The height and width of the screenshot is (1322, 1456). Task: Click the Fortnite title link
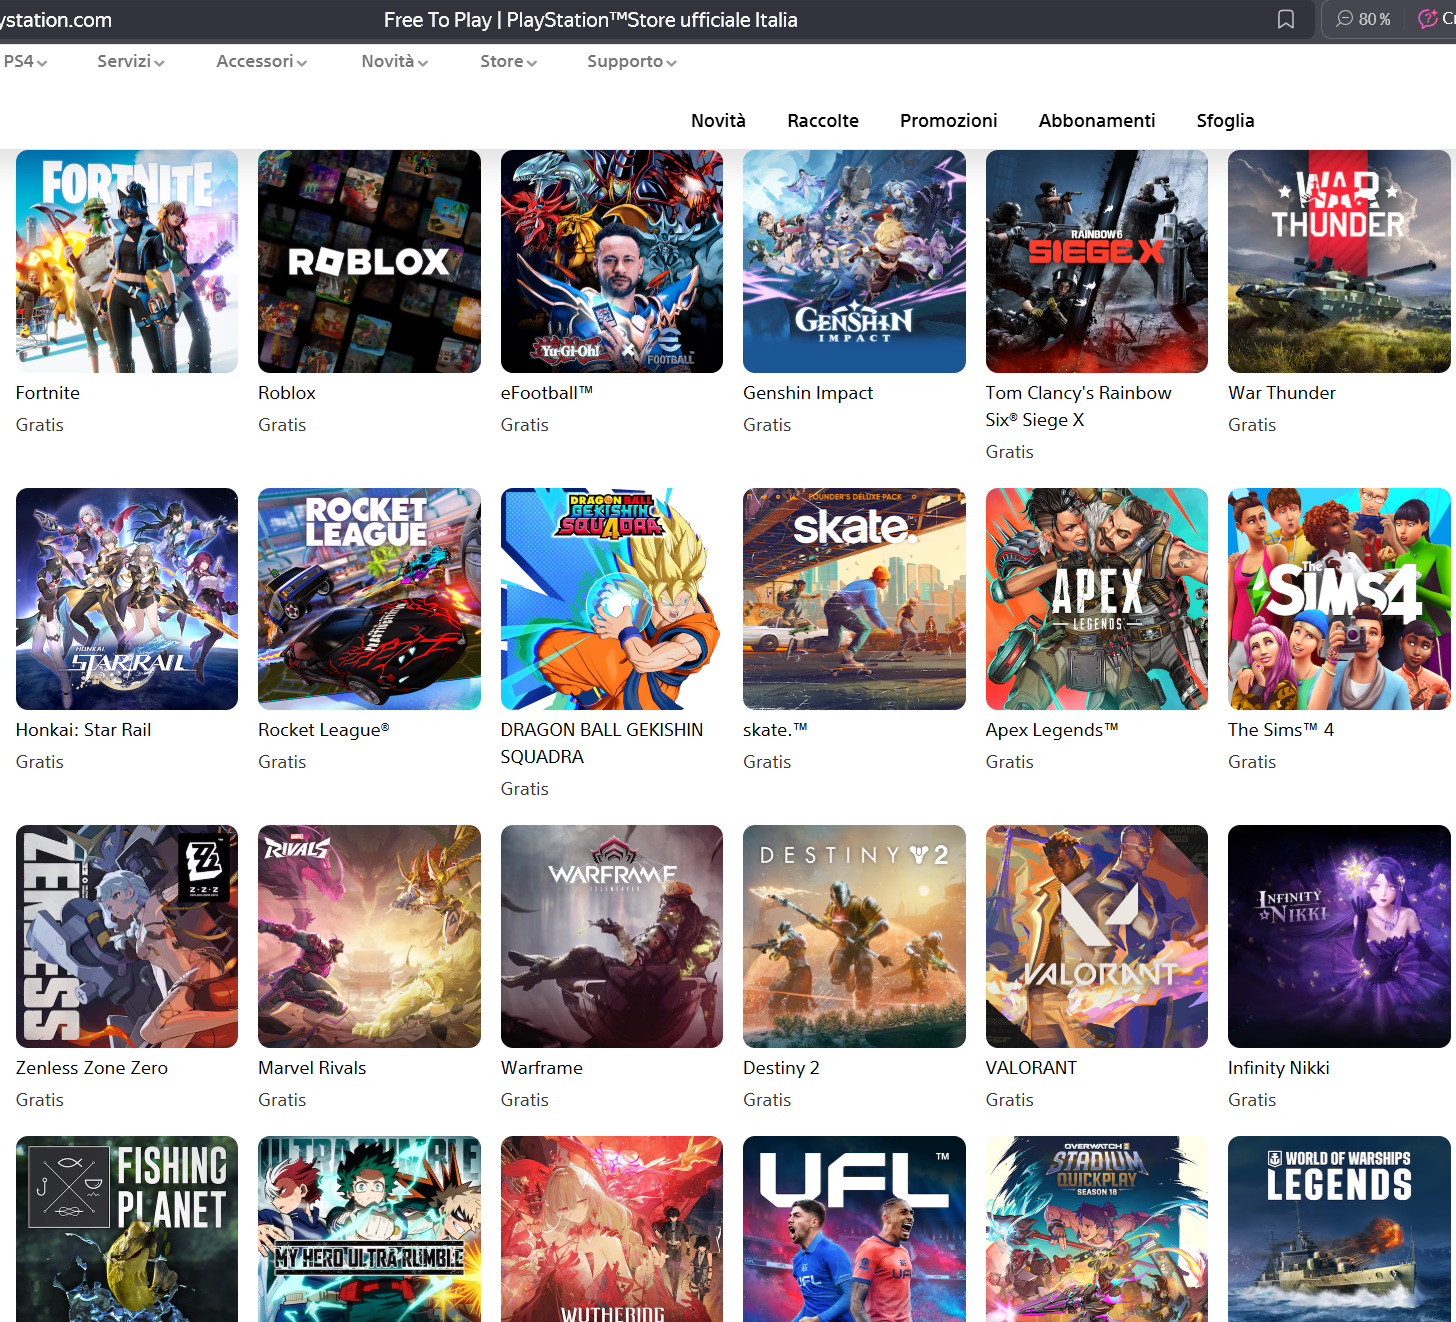pos(48,393)
